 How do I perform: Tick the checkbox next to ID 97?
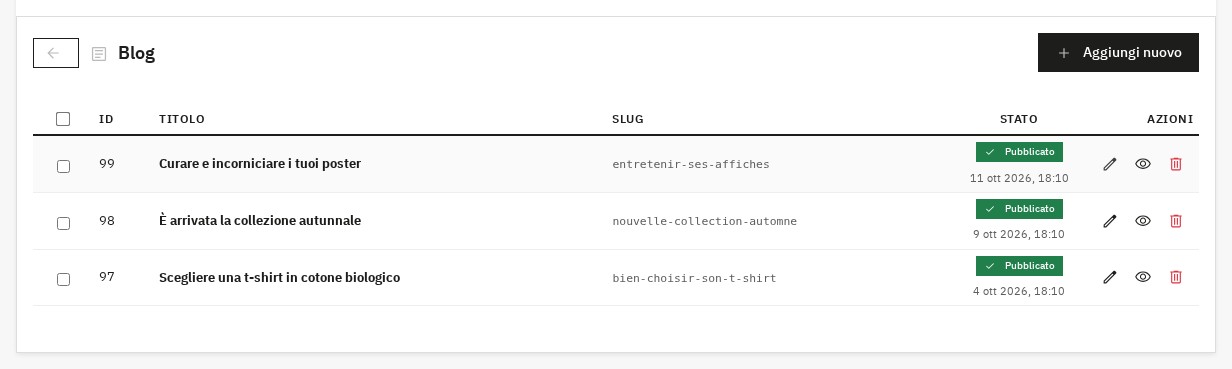[x=63, y=279]
